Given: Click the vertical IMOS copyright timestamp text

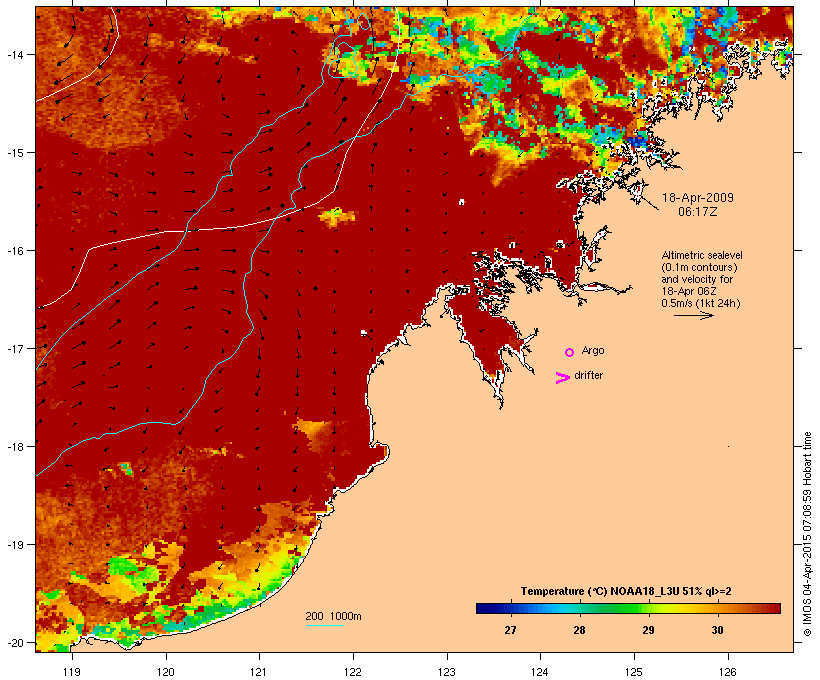Looking at the screenshot, I should click(807, 534).
